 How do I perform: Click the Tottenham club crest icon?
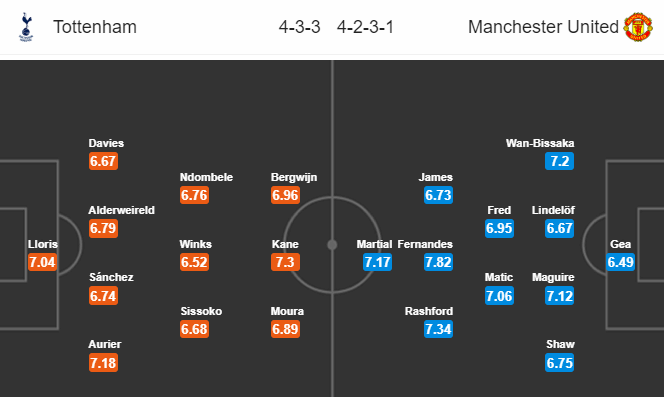pyautogui.click(x=26, y=27)
